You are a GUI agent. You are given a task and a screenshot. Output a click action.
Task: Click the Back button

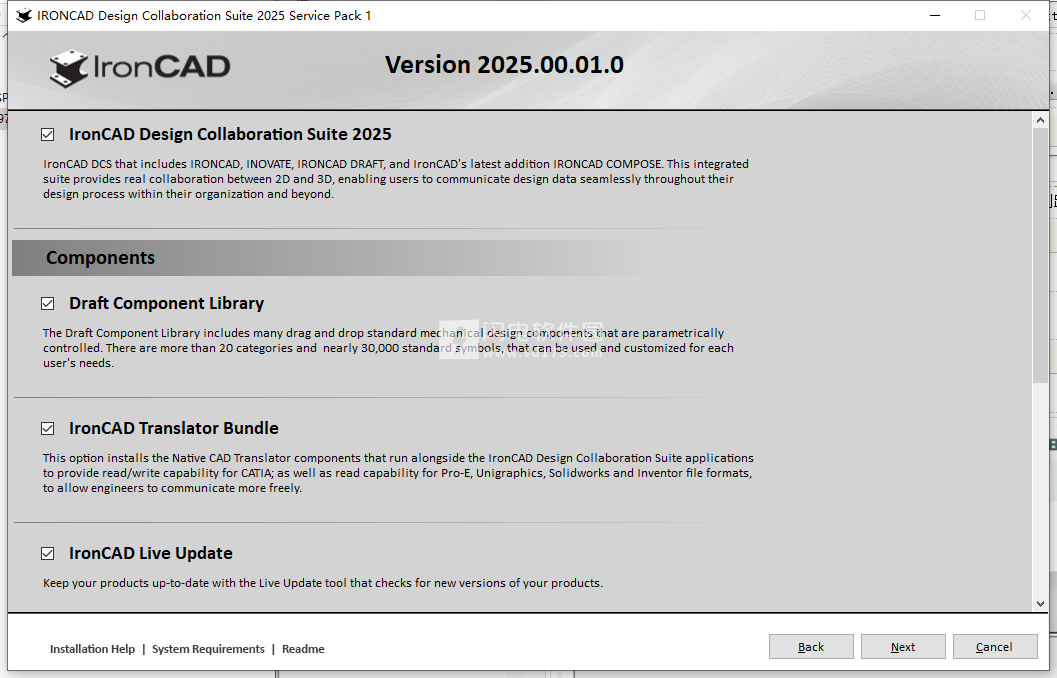click(811, 647)
